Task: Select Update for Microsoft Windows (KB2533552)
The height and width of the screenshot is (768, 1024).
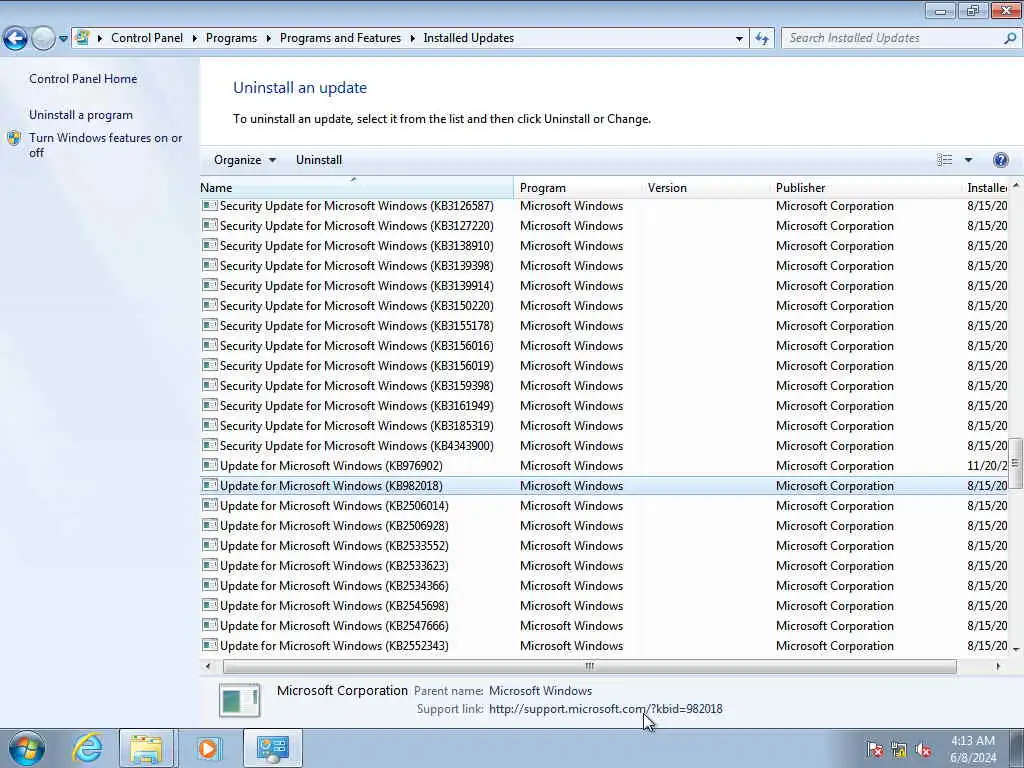Action: (x=334, y=546)
